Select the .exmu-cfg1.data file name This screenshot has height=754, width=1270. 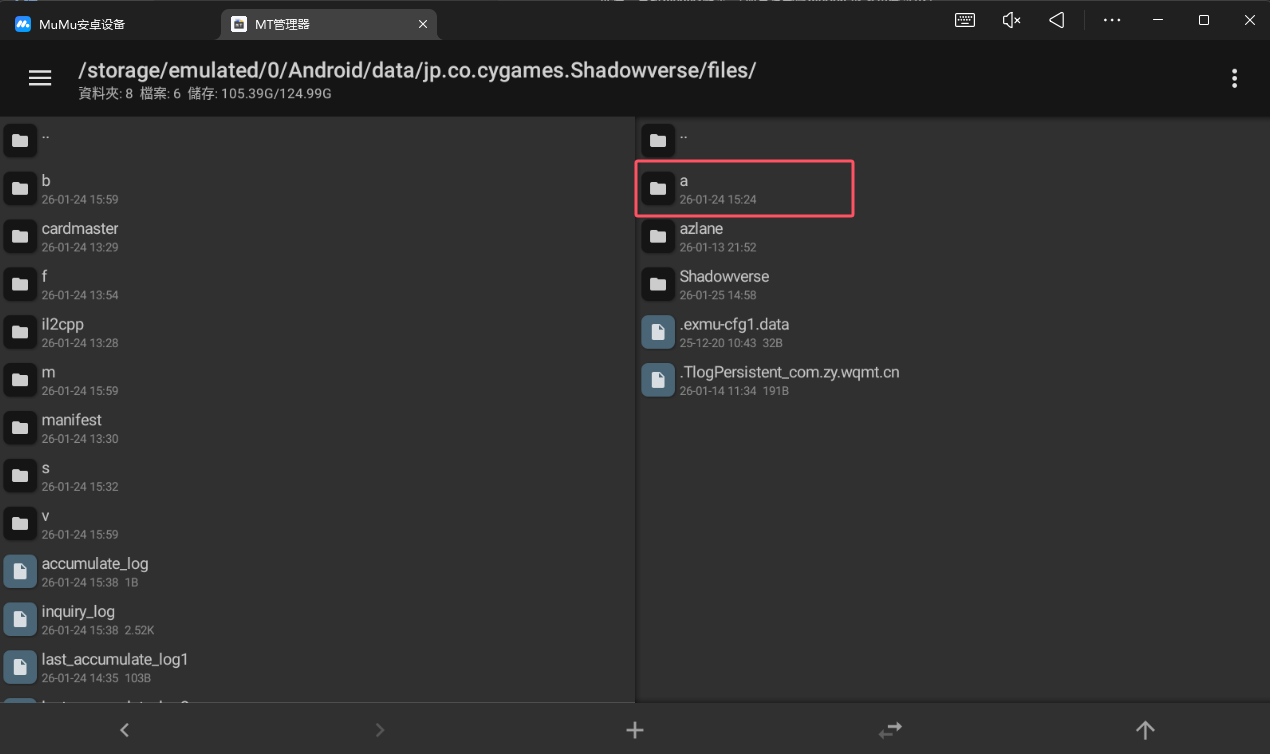[734, 325]
